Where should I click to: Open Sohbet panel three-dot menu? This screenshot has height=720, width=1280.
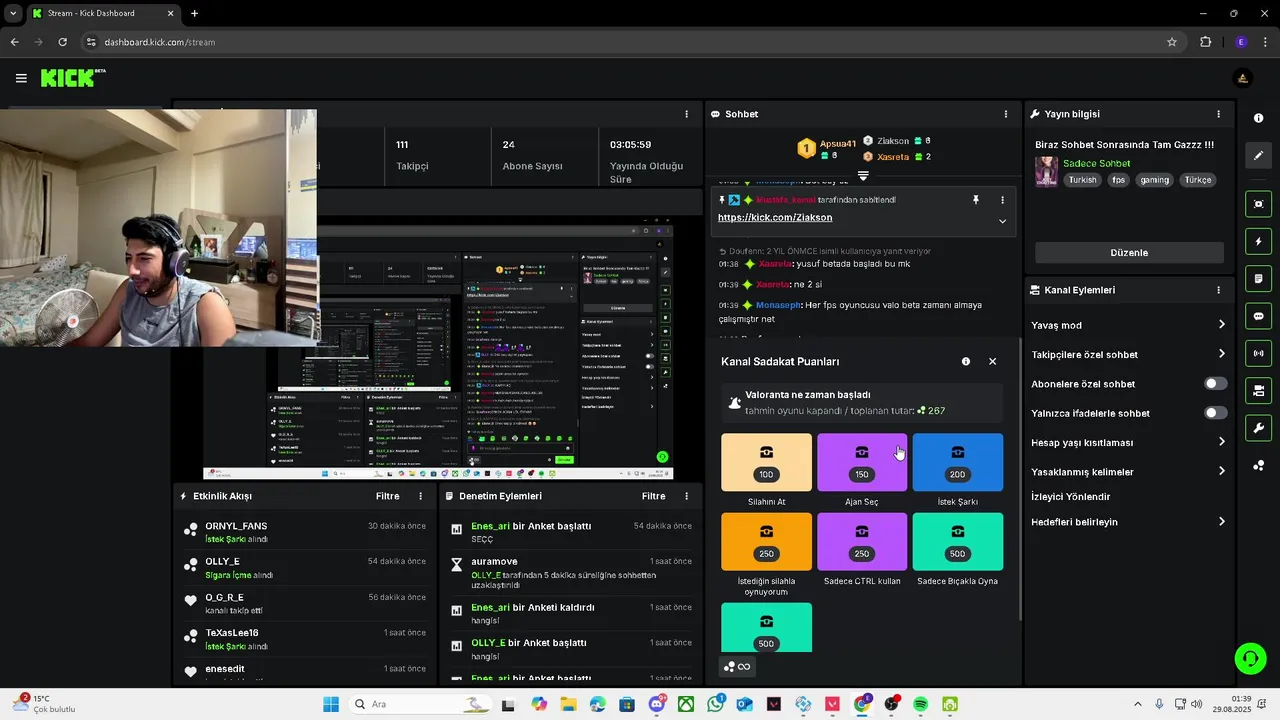pos(1005,114)
